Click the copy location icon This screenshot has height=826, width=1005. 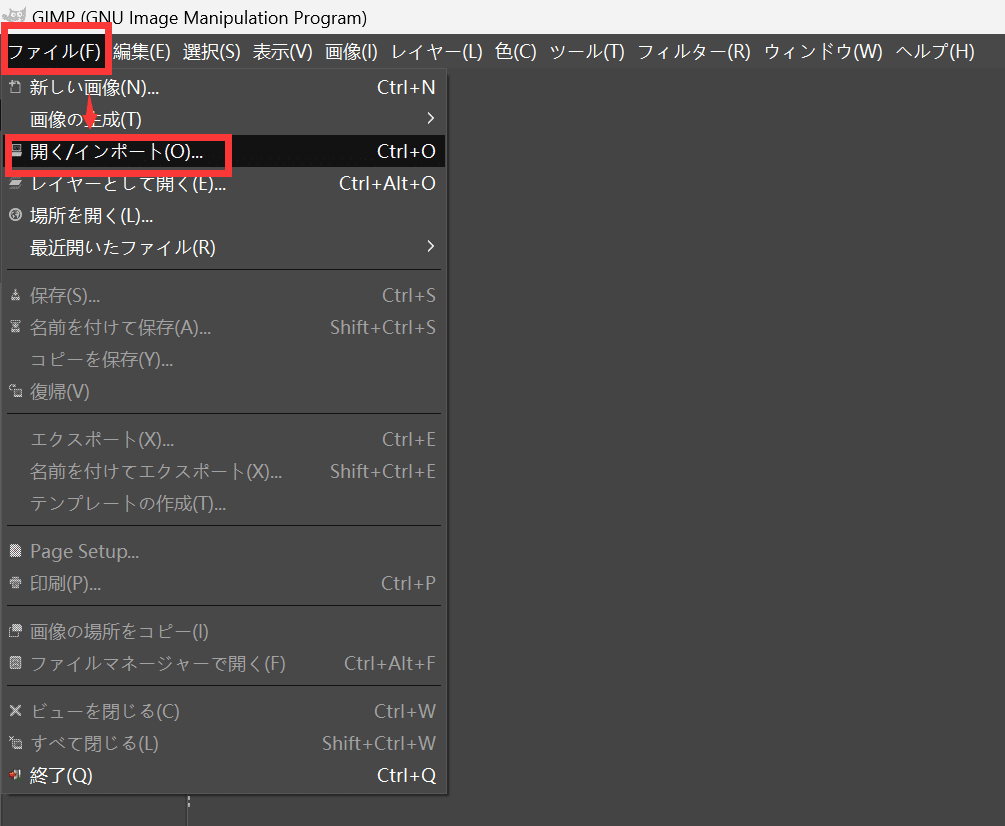coord(16,631)
